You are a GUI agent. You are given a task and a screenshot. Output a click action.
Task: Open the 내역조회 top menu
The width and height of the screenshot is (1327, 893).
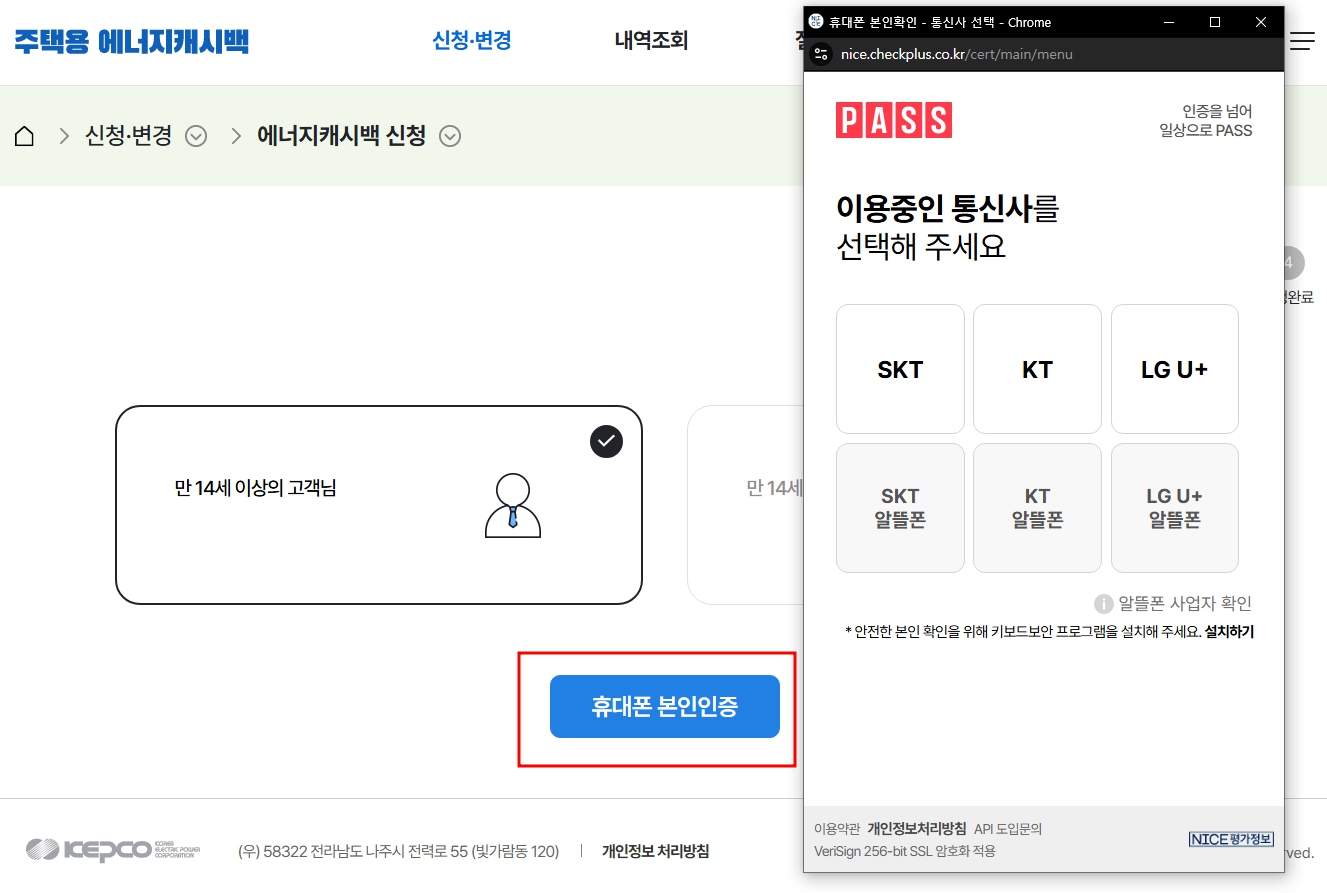pos(651,41)
